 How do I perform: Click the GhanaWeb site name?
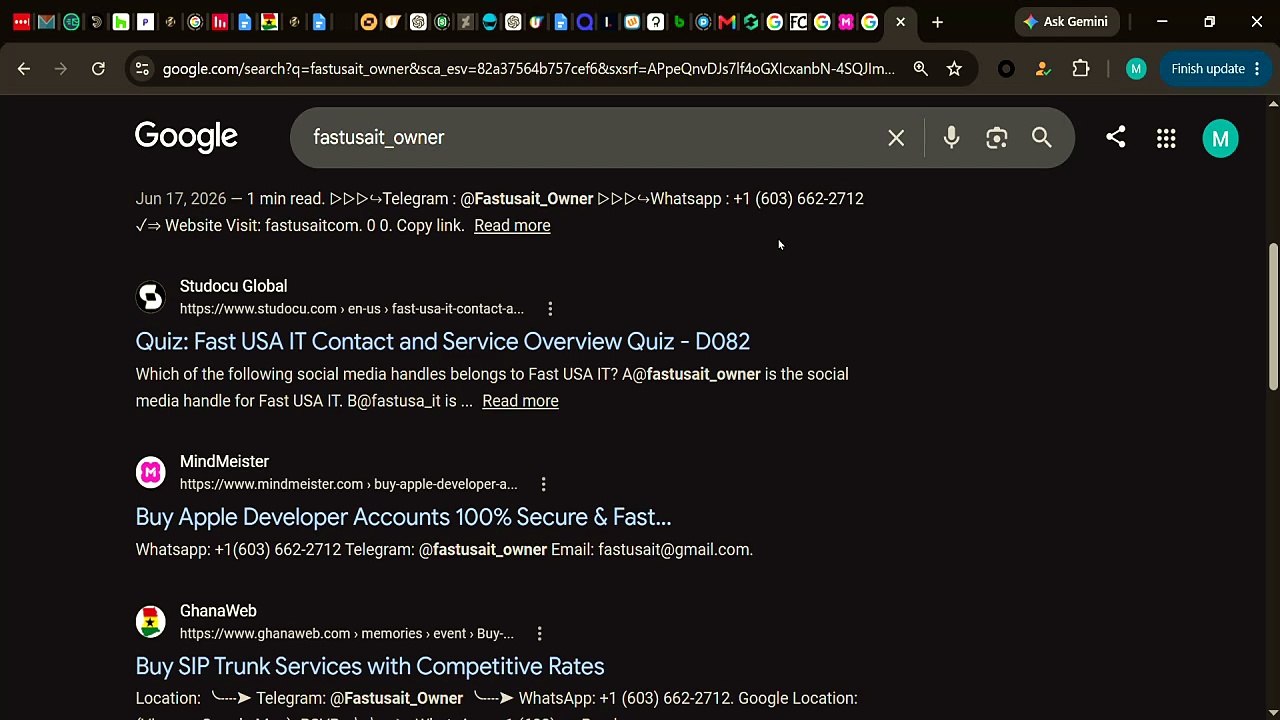(x=218, y=611)
